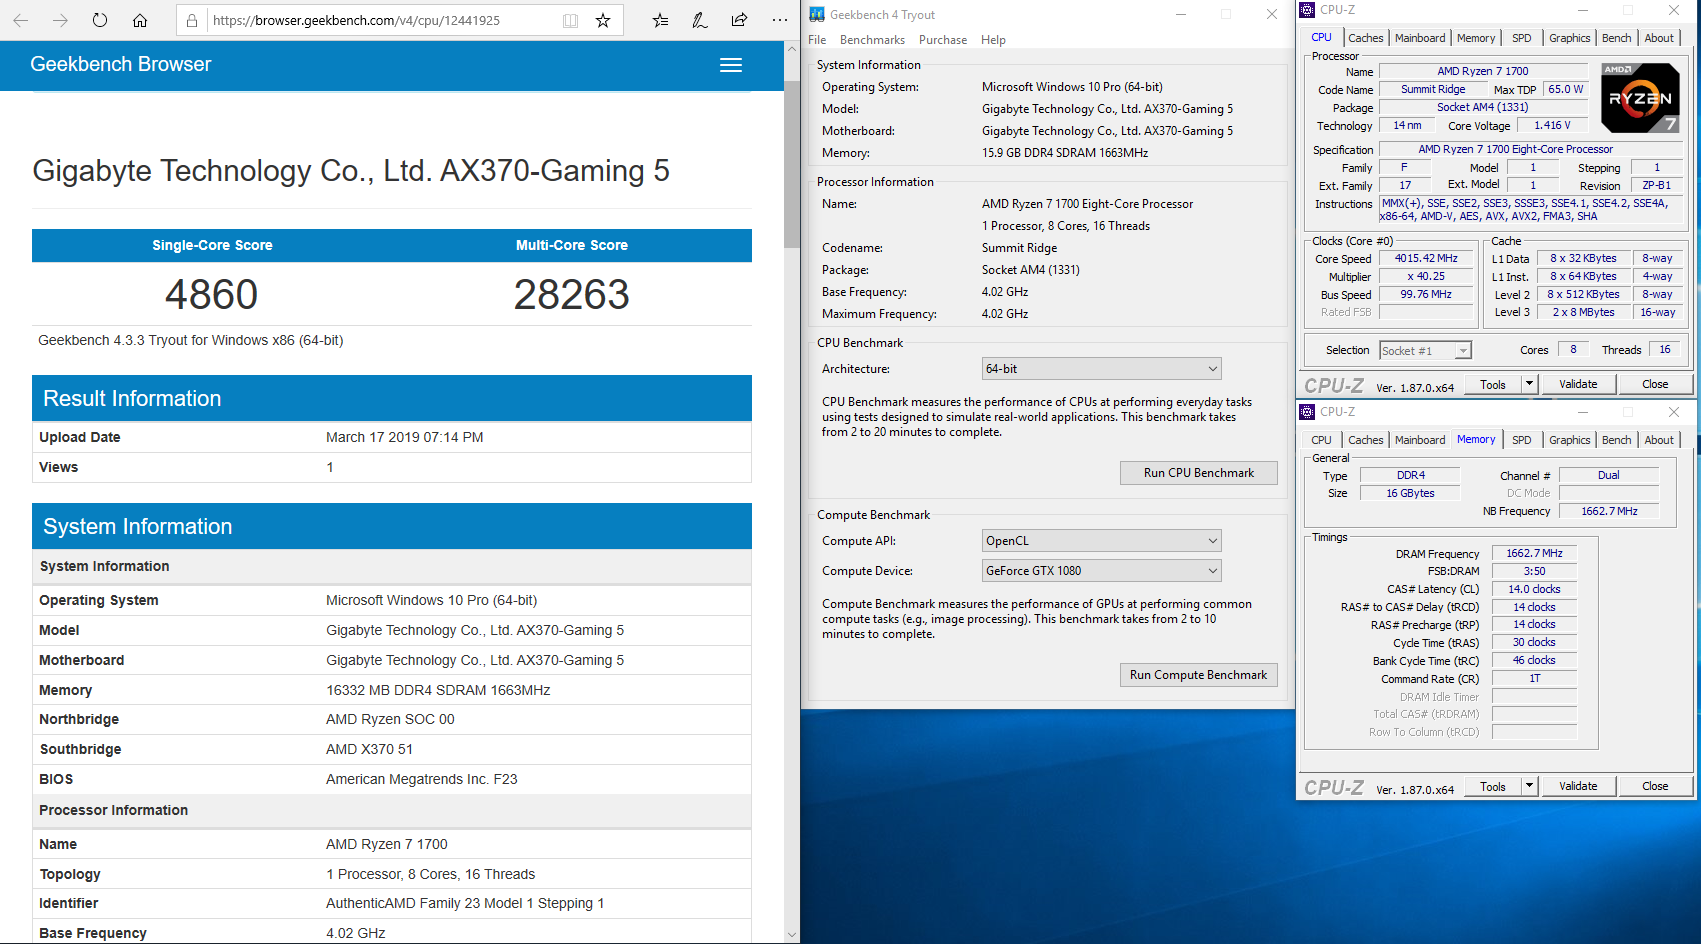1701x944 pixels.
Task: Switch to Graphics tab in bottom CPU-Z
Action: [1569, 440]
